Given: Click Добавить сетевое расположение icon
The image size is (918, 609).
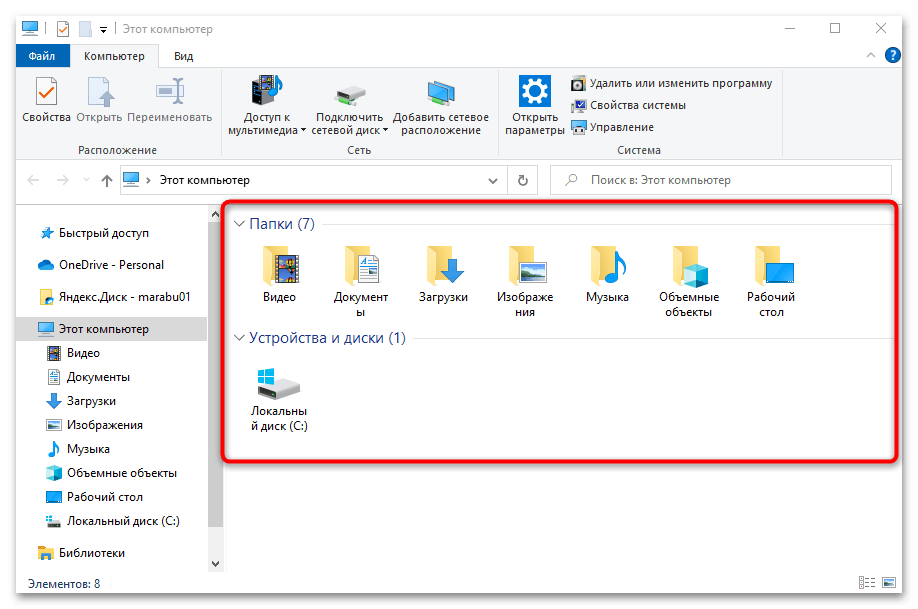Looking at the screenshot, I should [x=441, y=93].
